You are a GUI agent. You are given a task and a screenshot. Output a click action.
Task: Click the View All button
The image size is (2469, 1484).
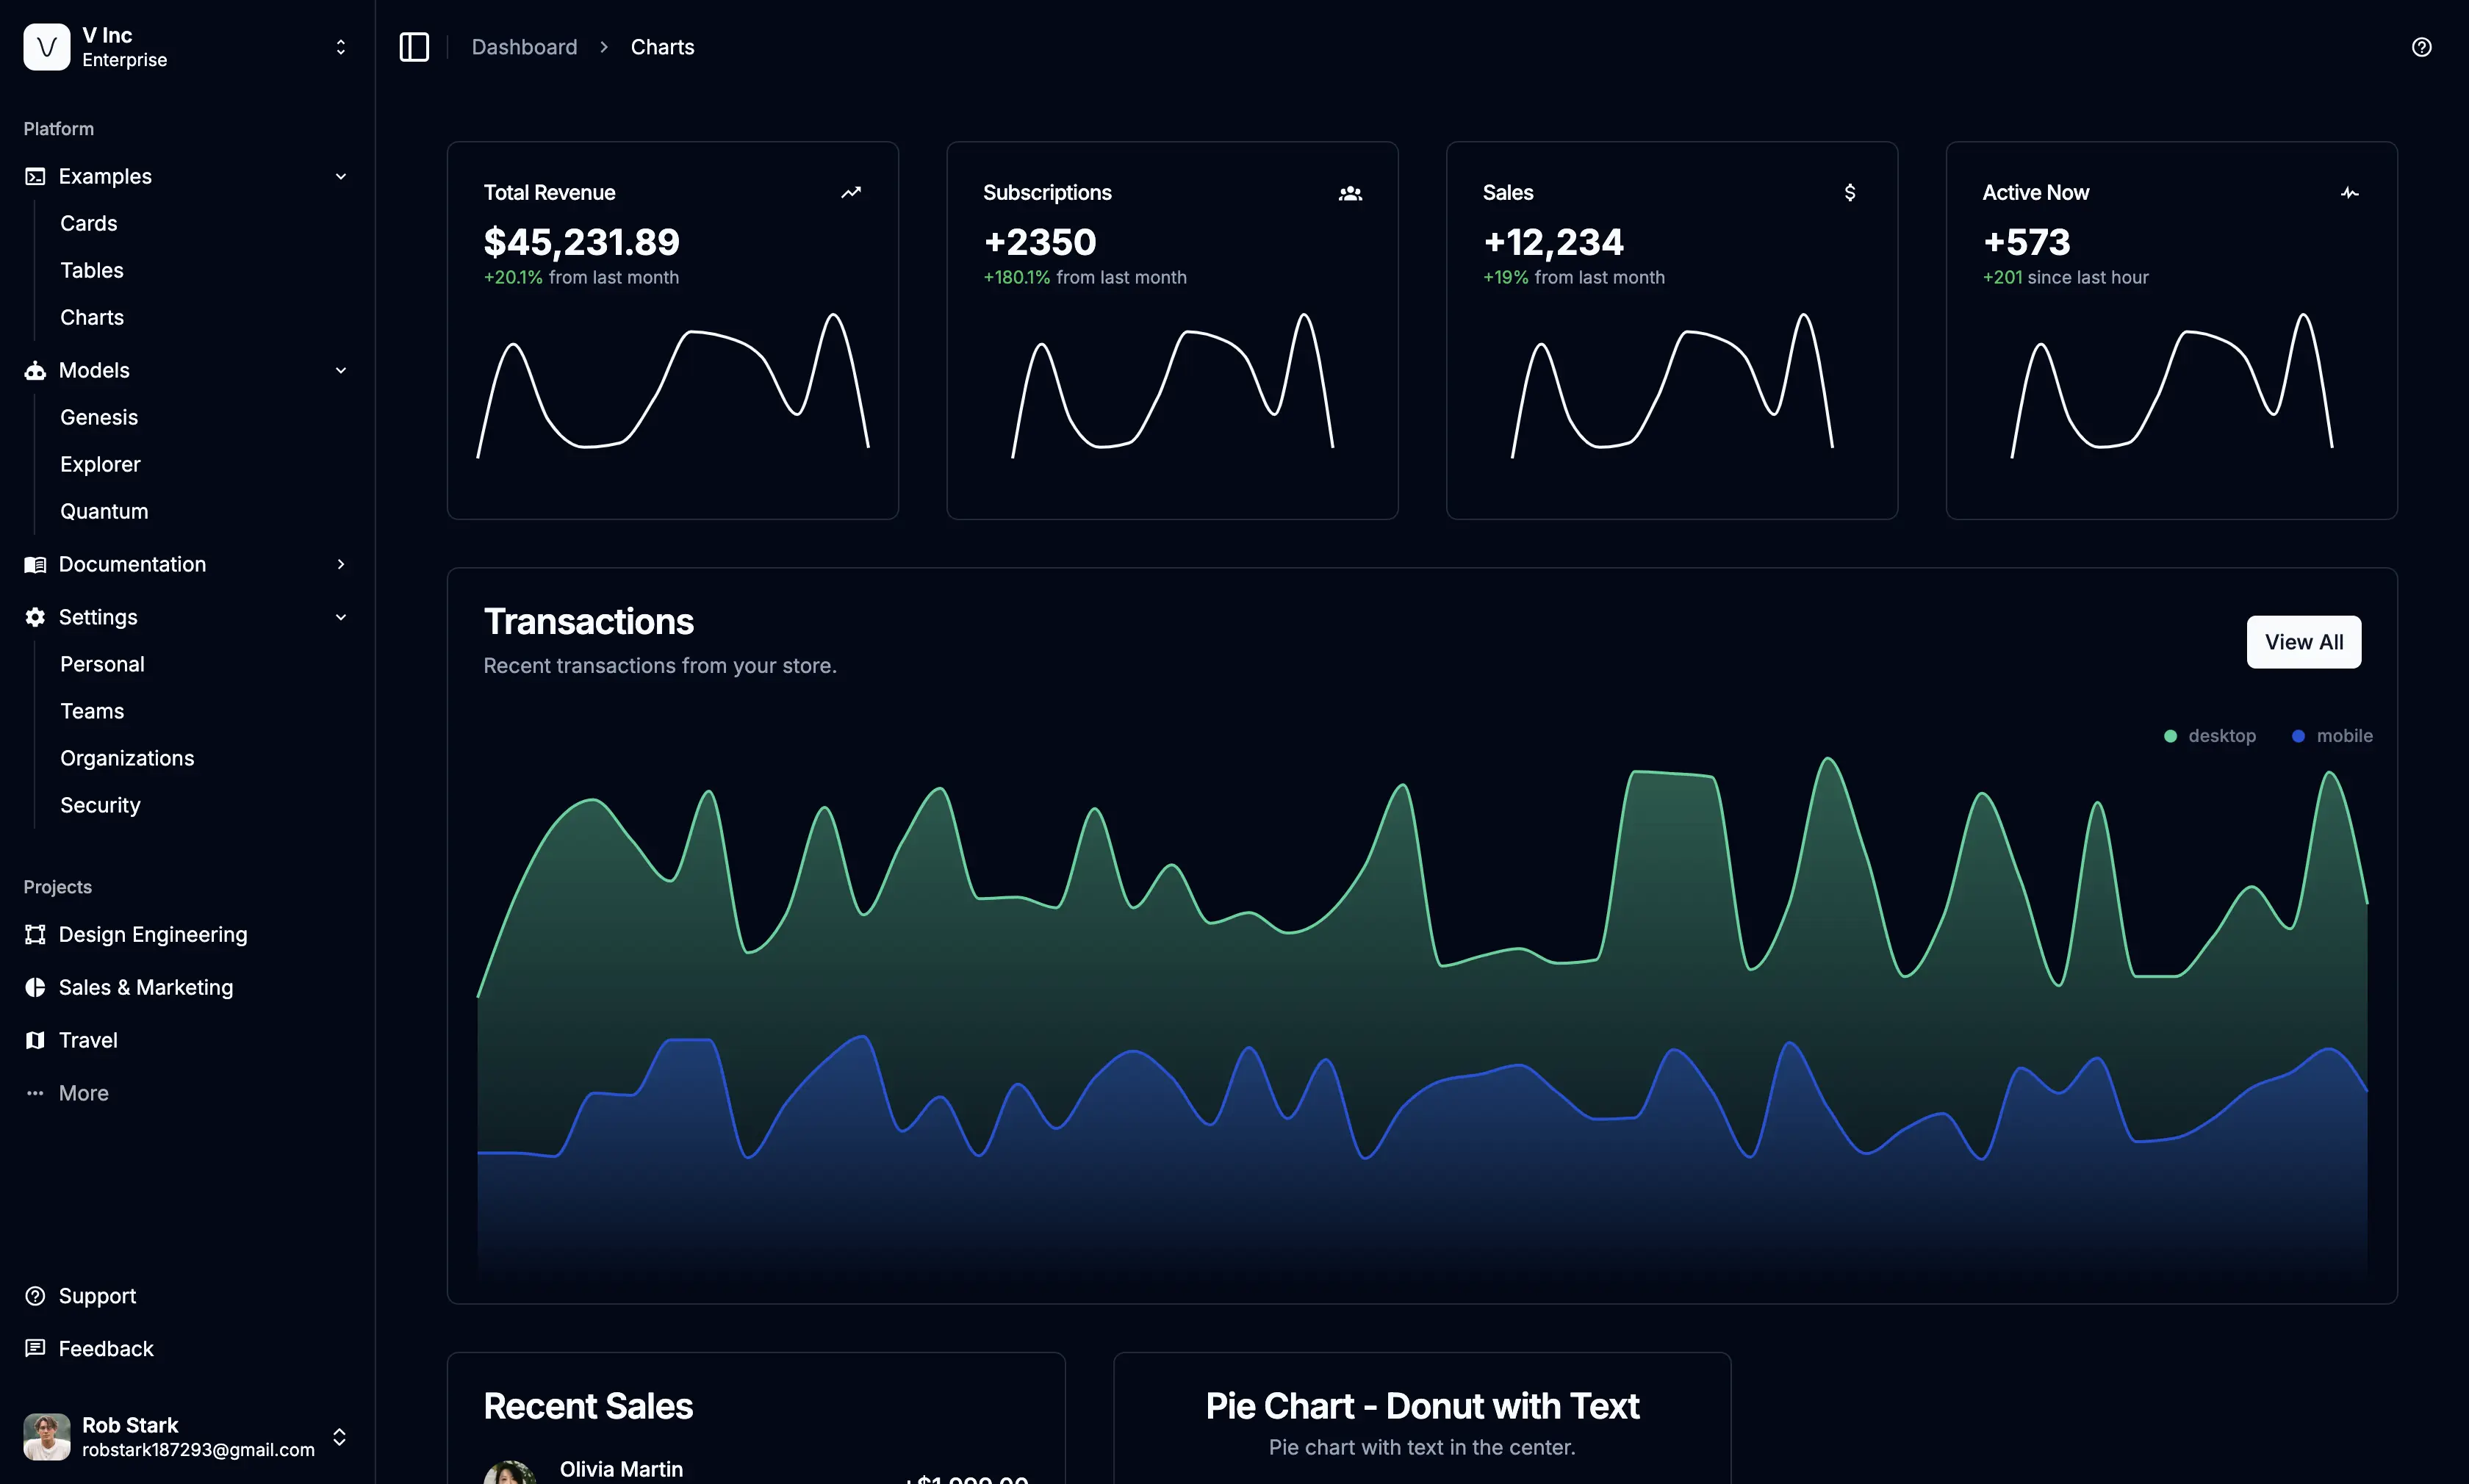(2303, 641)
